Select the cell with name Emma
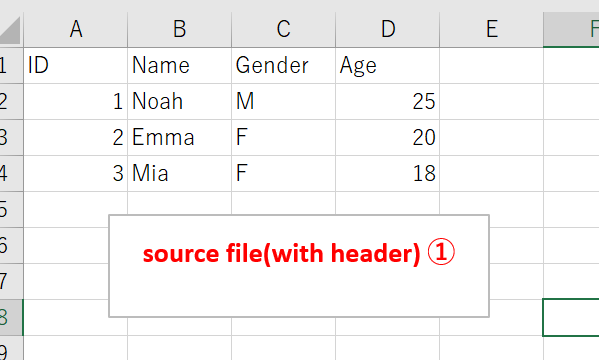This screenshot has height=360, width=599. [x=180, y=137]
